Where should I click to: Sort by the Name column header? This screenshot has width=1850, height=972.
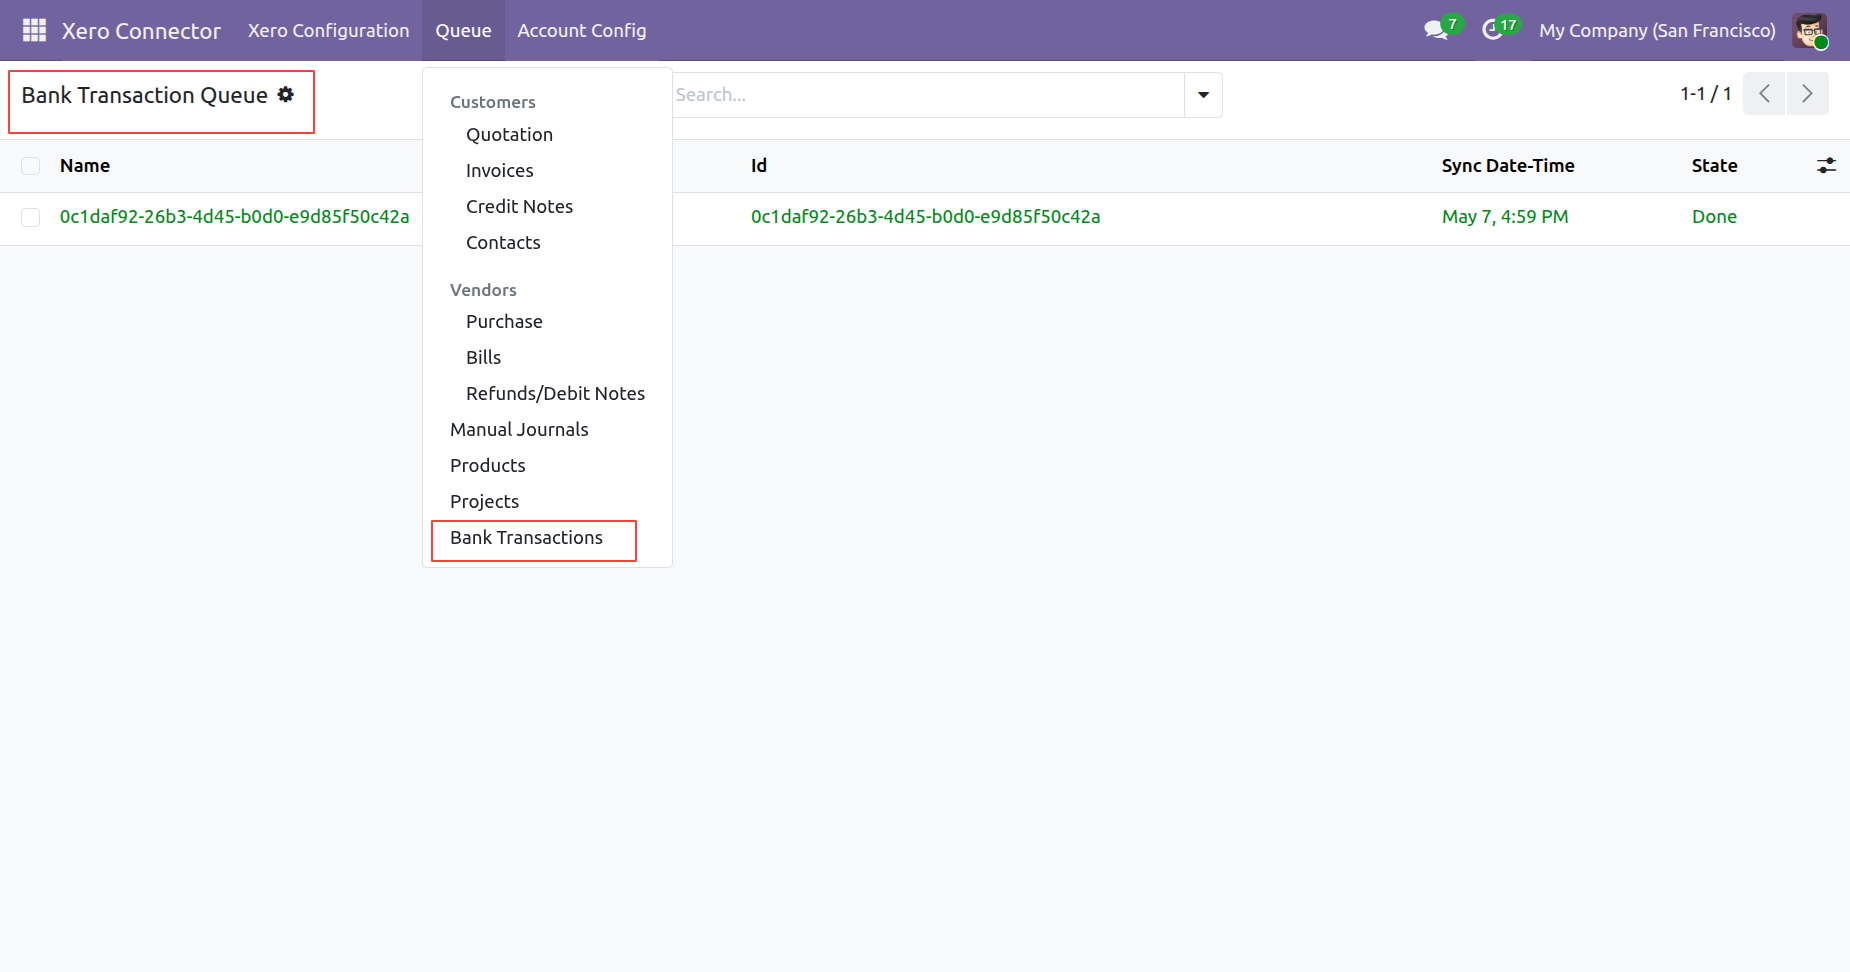tap(85, 166)
